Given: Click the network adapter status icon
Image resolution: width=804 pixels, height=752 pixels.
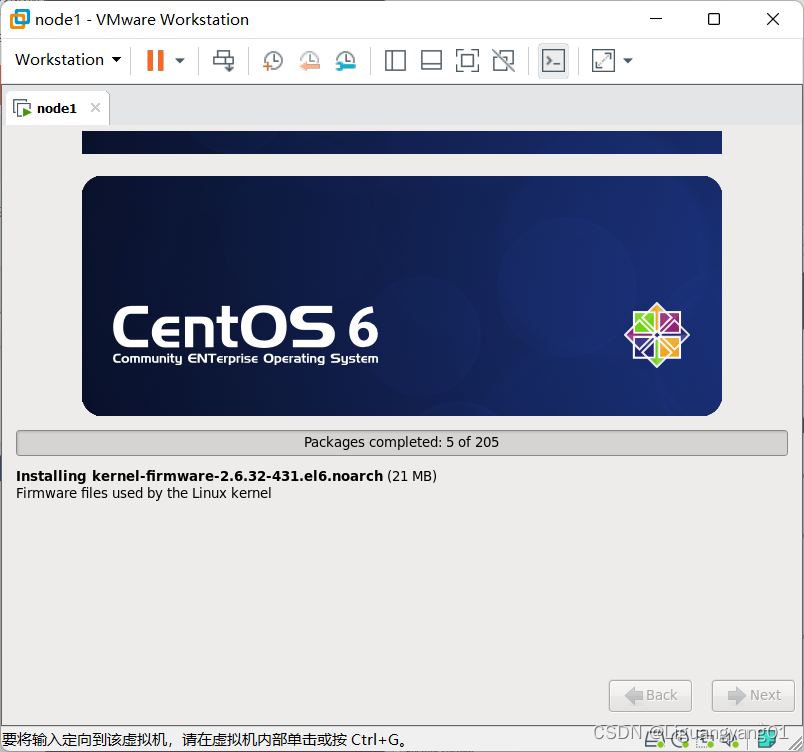Looking at the screenshot, I should (705, 739).
